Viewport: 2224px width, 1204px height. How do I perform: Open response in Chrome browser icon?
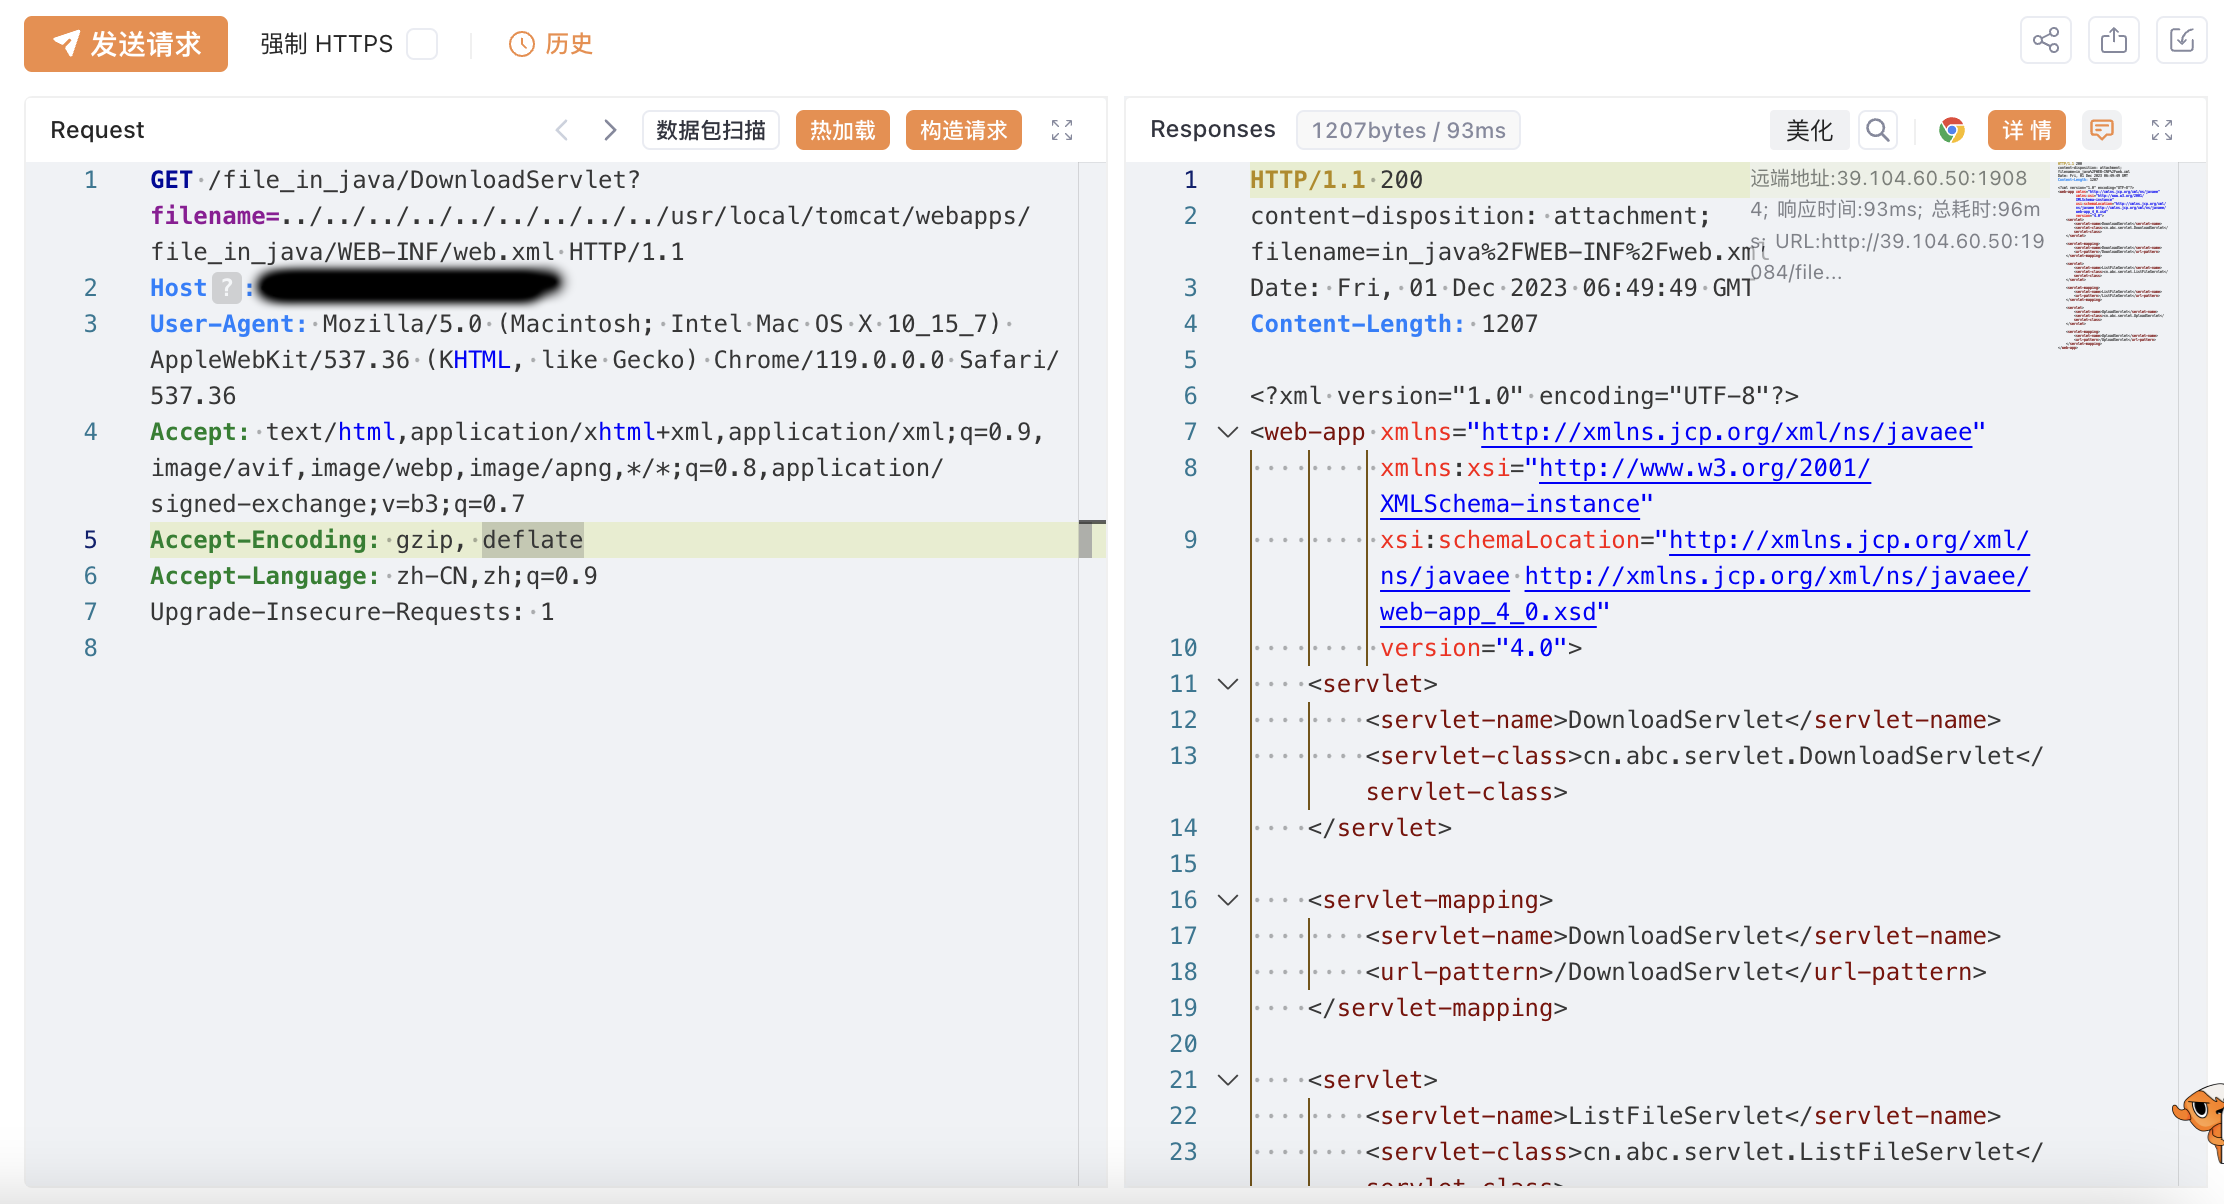tap(1951, 130)
